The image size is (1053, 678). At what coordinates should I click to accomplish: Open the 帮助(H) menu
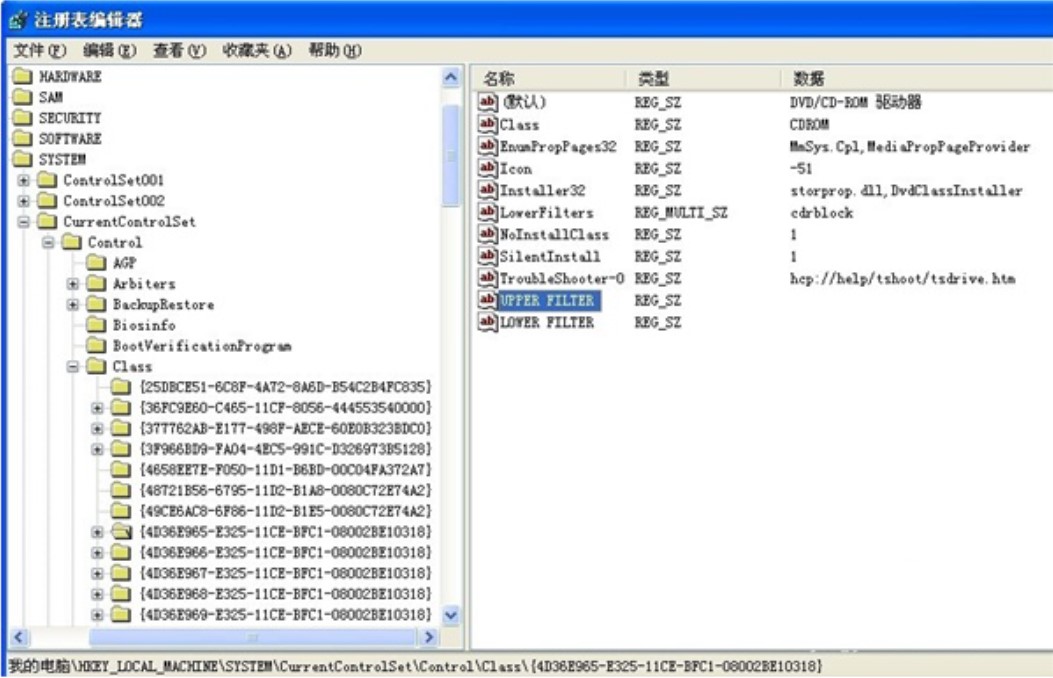click(x=334, y=50)
